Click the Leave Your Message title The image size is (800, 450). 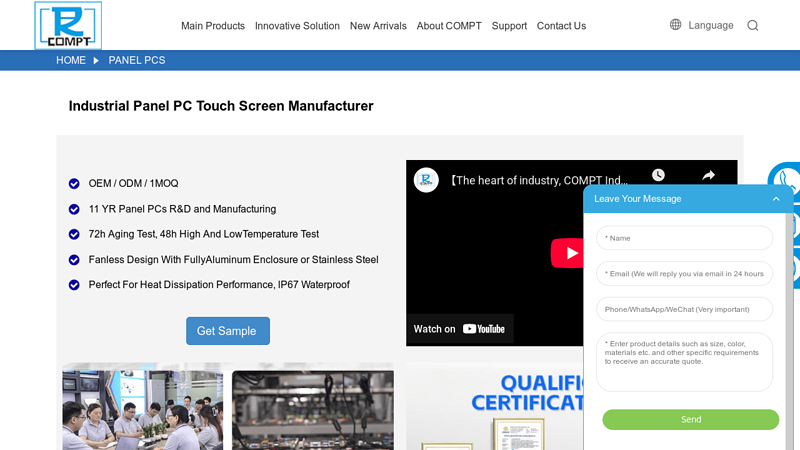(x=637, y=199)
